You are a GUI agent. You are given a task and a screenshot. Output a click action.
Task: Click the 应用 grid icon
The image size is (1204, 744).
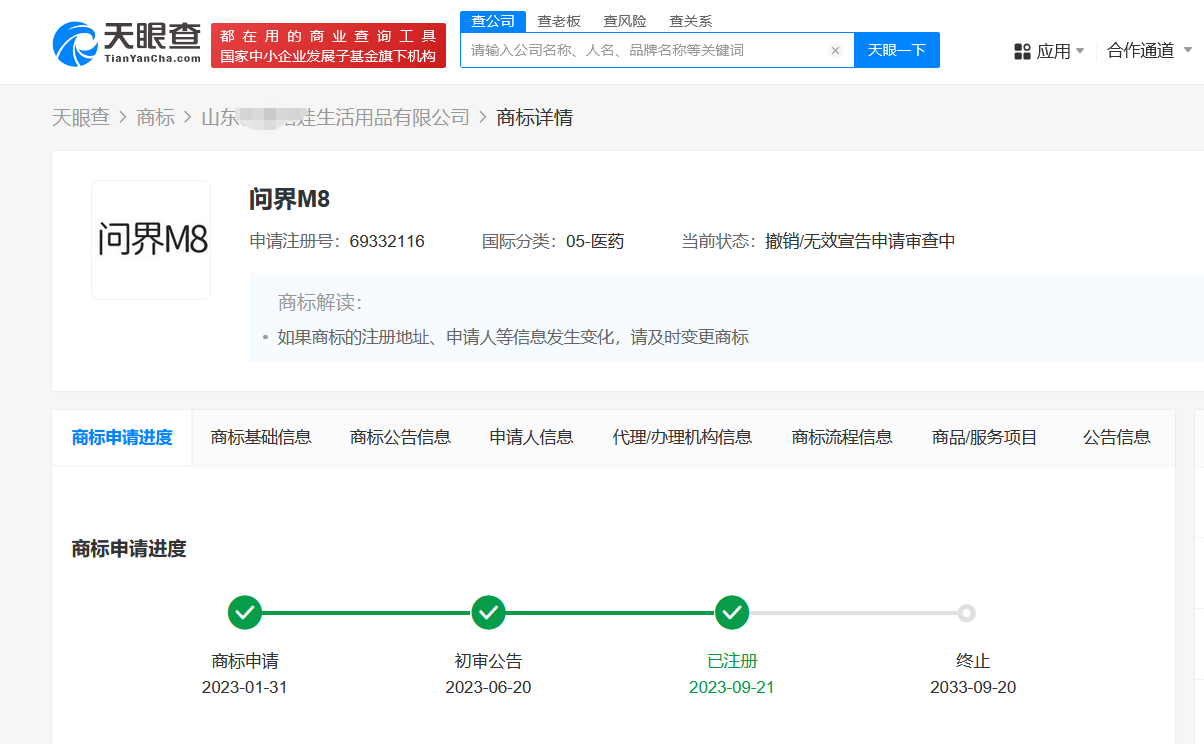click(1022, 51)
